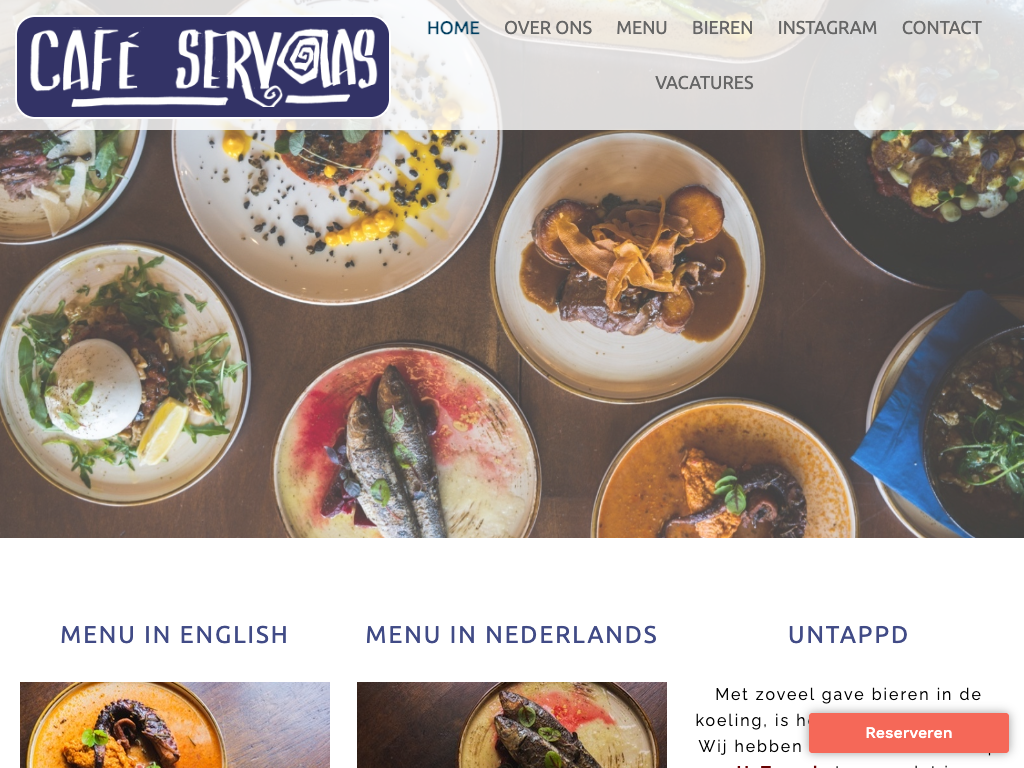Click the MENU IN ENGLISH heading
This screenshot has width=1024, height=768.
point(174,635)
